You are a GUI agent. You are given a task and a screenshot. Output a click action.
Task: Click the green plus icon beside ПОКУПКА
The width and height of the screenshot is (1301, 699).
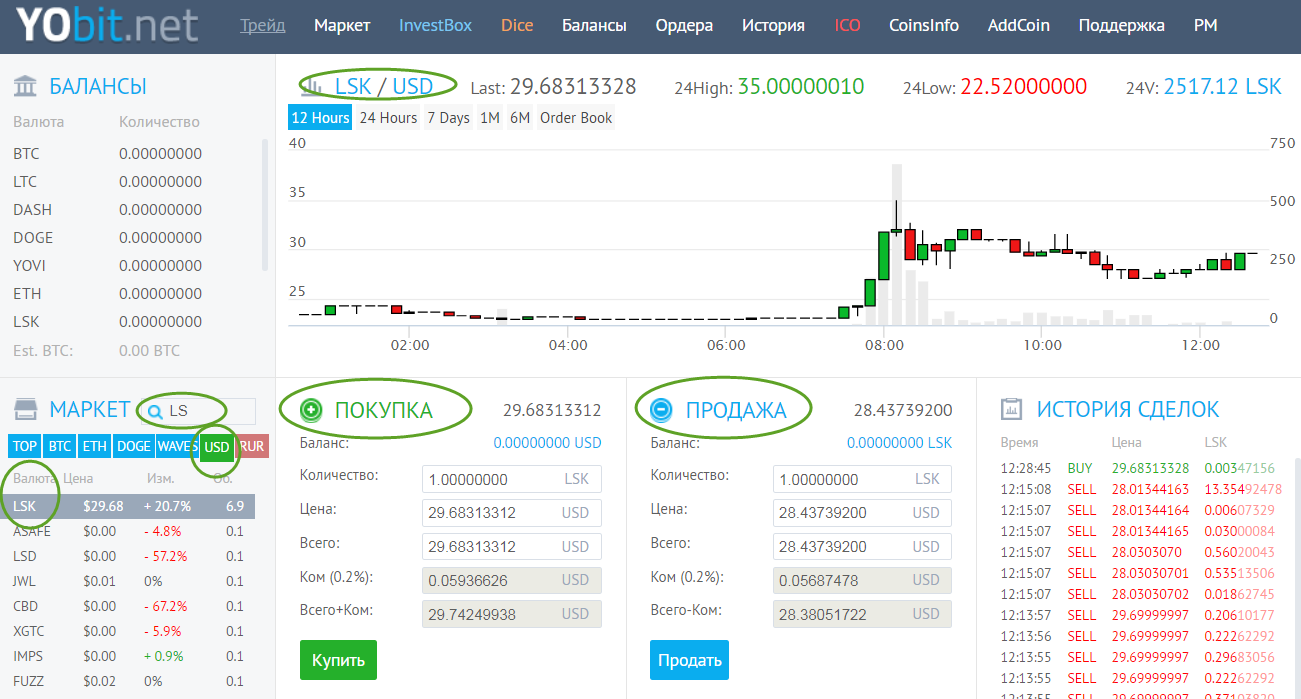(x=312, y=410)
